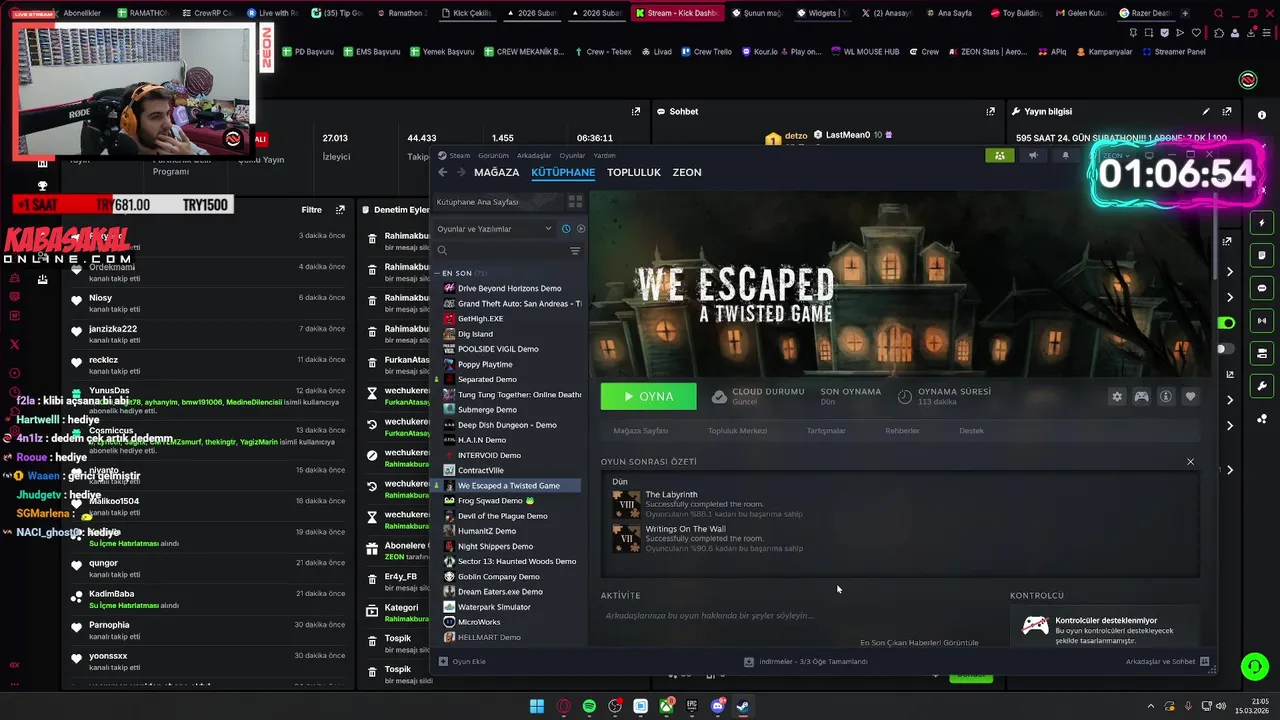
Task: Close the Oyun Sonrası Özeti panel
Action: coord(1190,462)
